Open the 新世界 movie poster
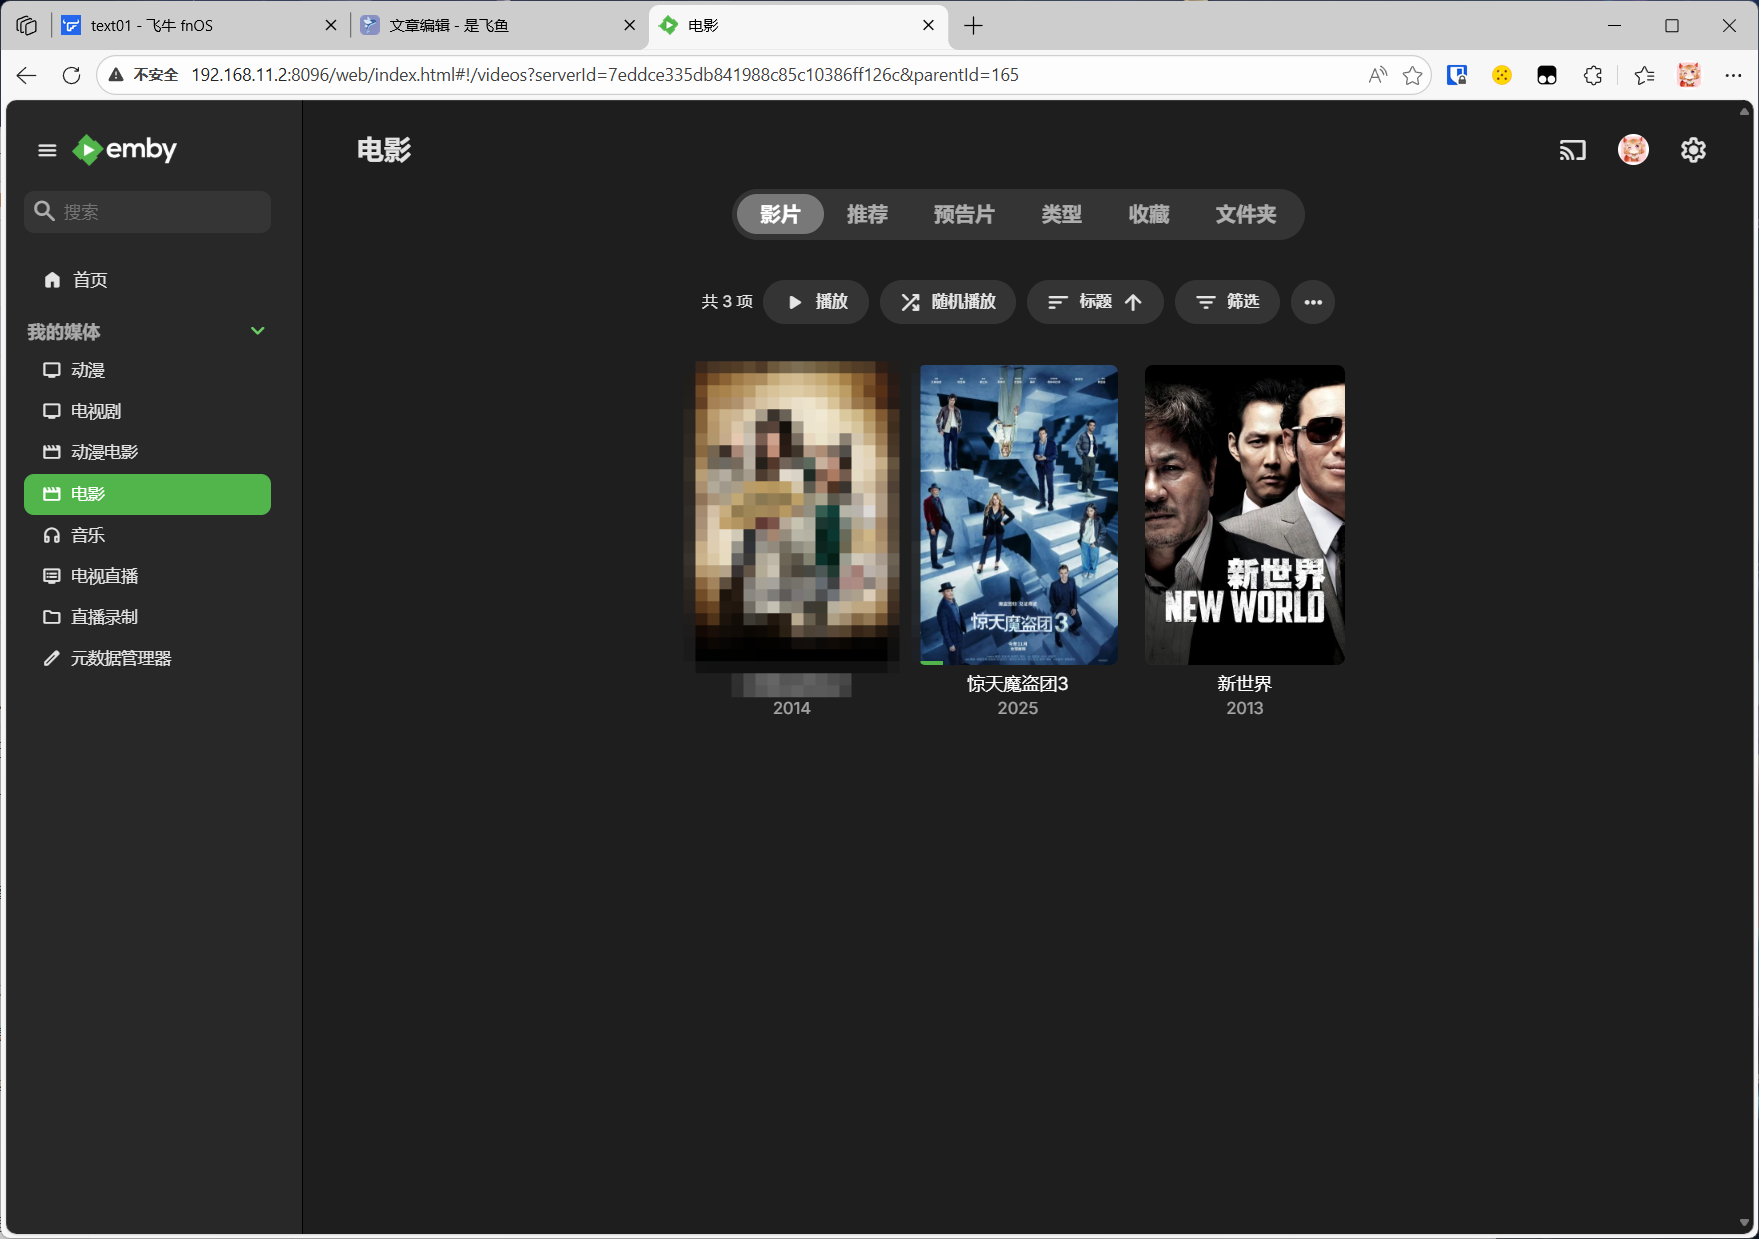1759x1239 pixels. click(x=1244, y=514)
